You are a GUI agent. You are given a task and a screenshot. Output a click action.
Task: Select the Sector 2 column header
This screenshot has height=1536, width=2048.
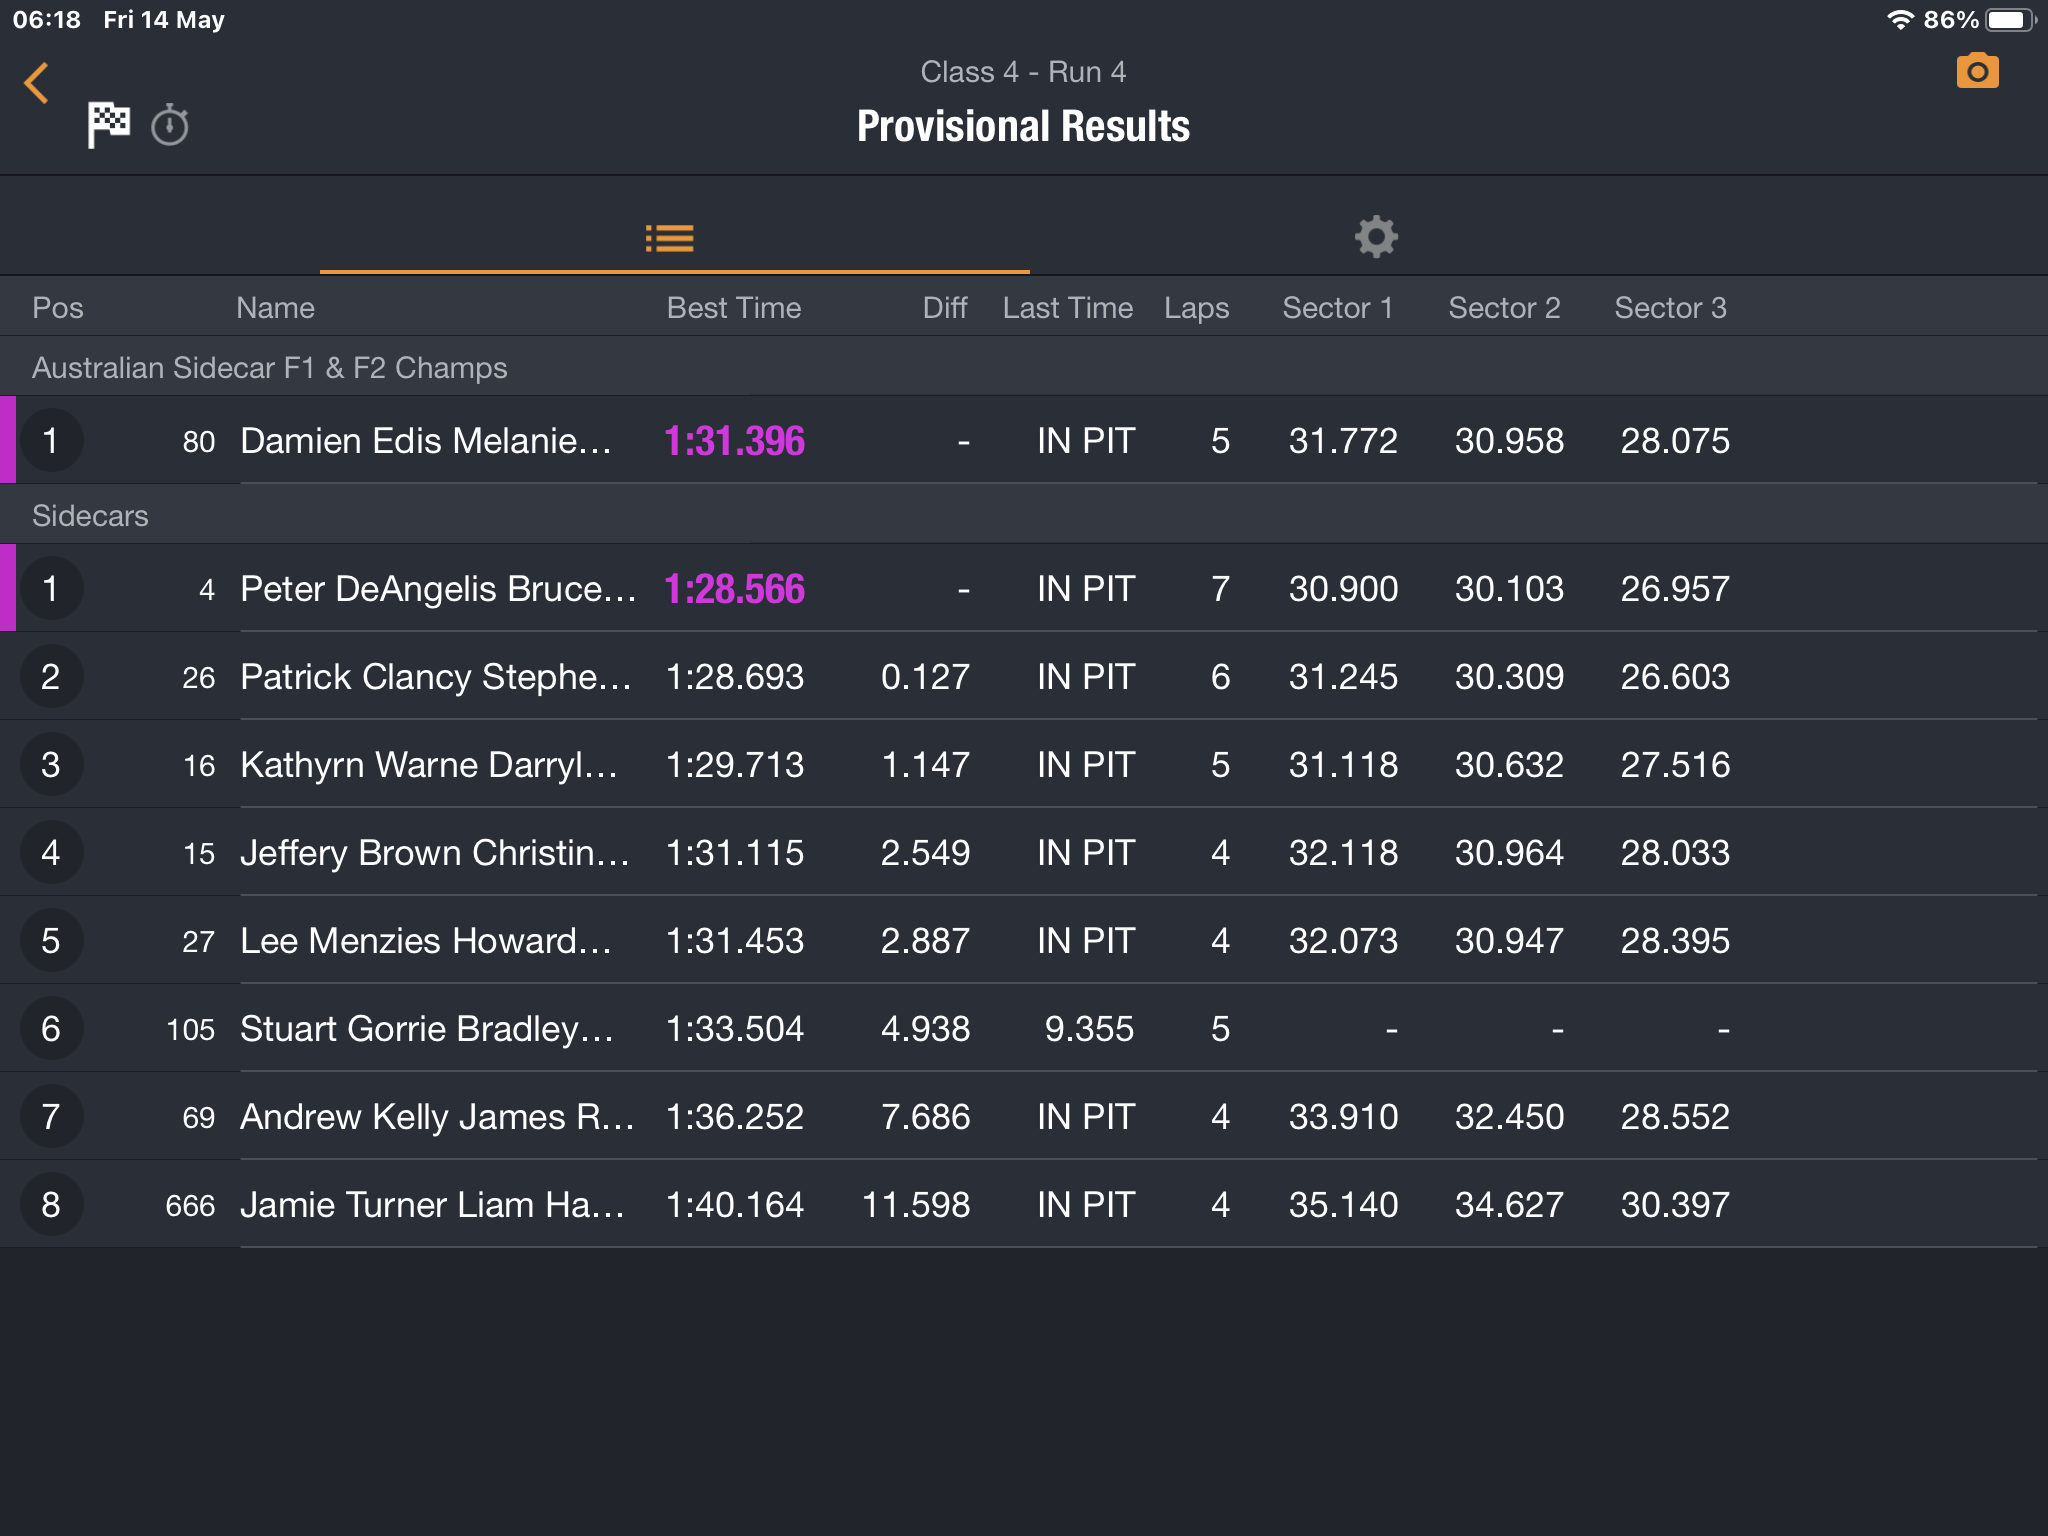(x=1504, y=308)
